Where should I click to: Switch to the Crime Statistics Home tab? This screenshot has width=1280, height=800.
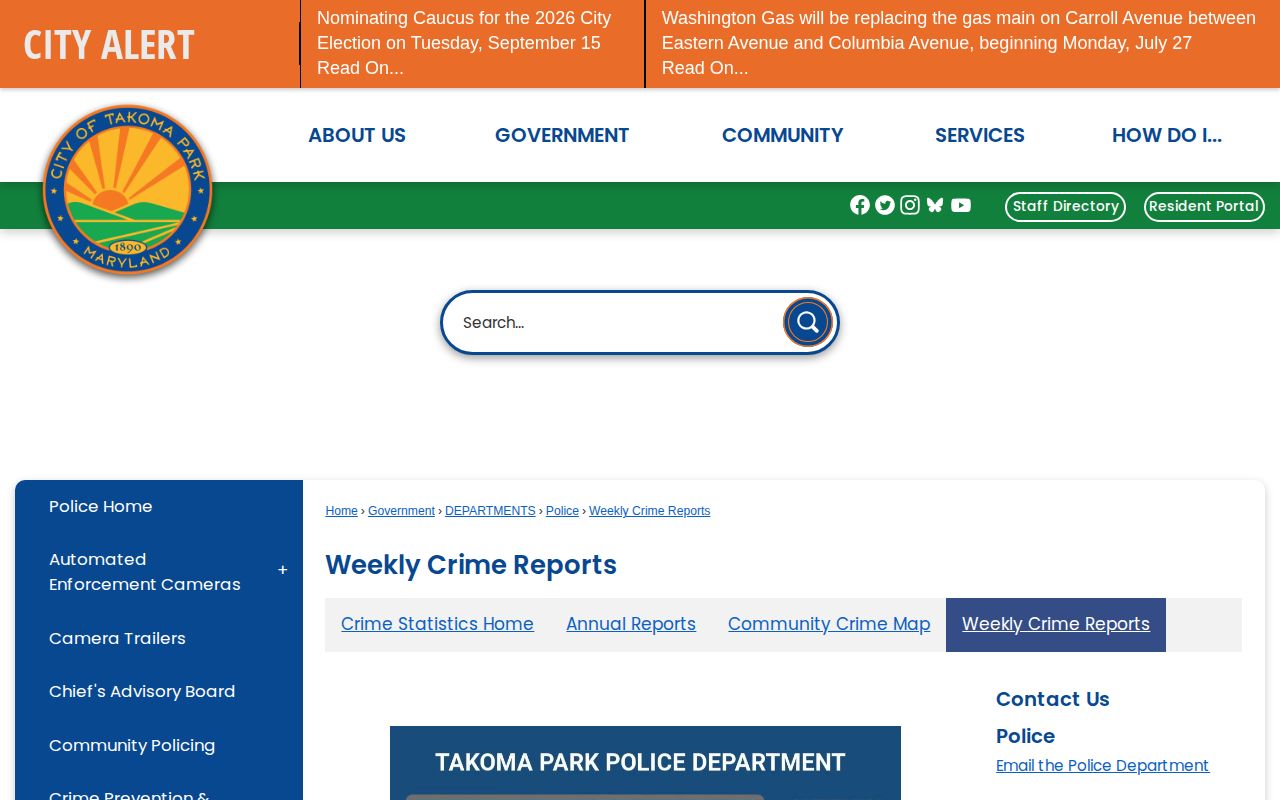[437, 624]
